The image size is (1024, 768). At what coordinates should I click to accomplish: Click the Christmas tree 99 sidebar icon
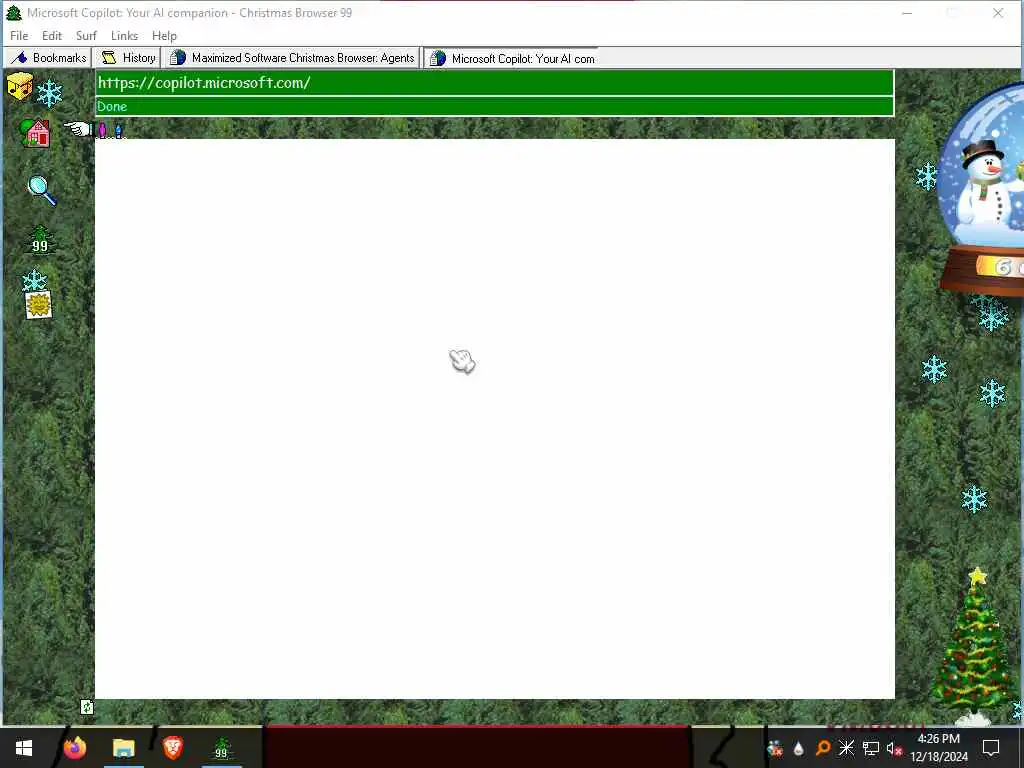tap(40, 240)
